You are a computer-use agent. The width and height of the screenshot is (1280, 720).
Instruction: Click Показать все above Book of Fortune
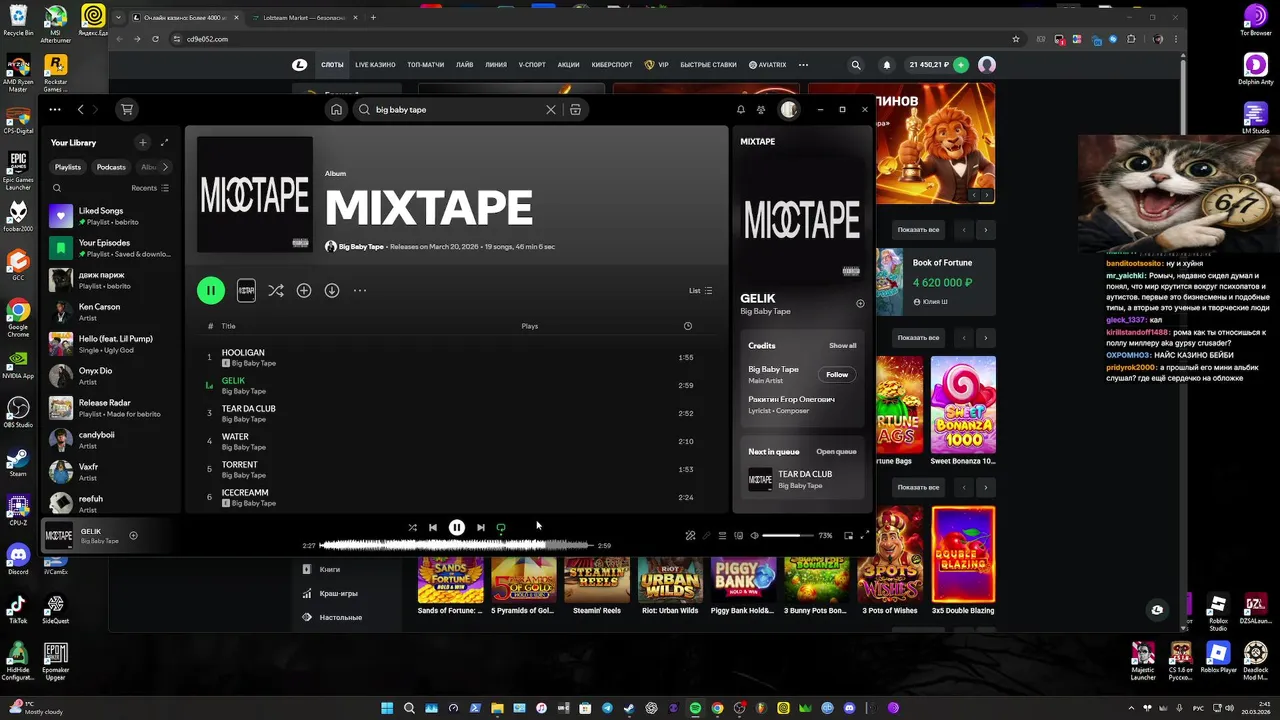click(918, 230)
